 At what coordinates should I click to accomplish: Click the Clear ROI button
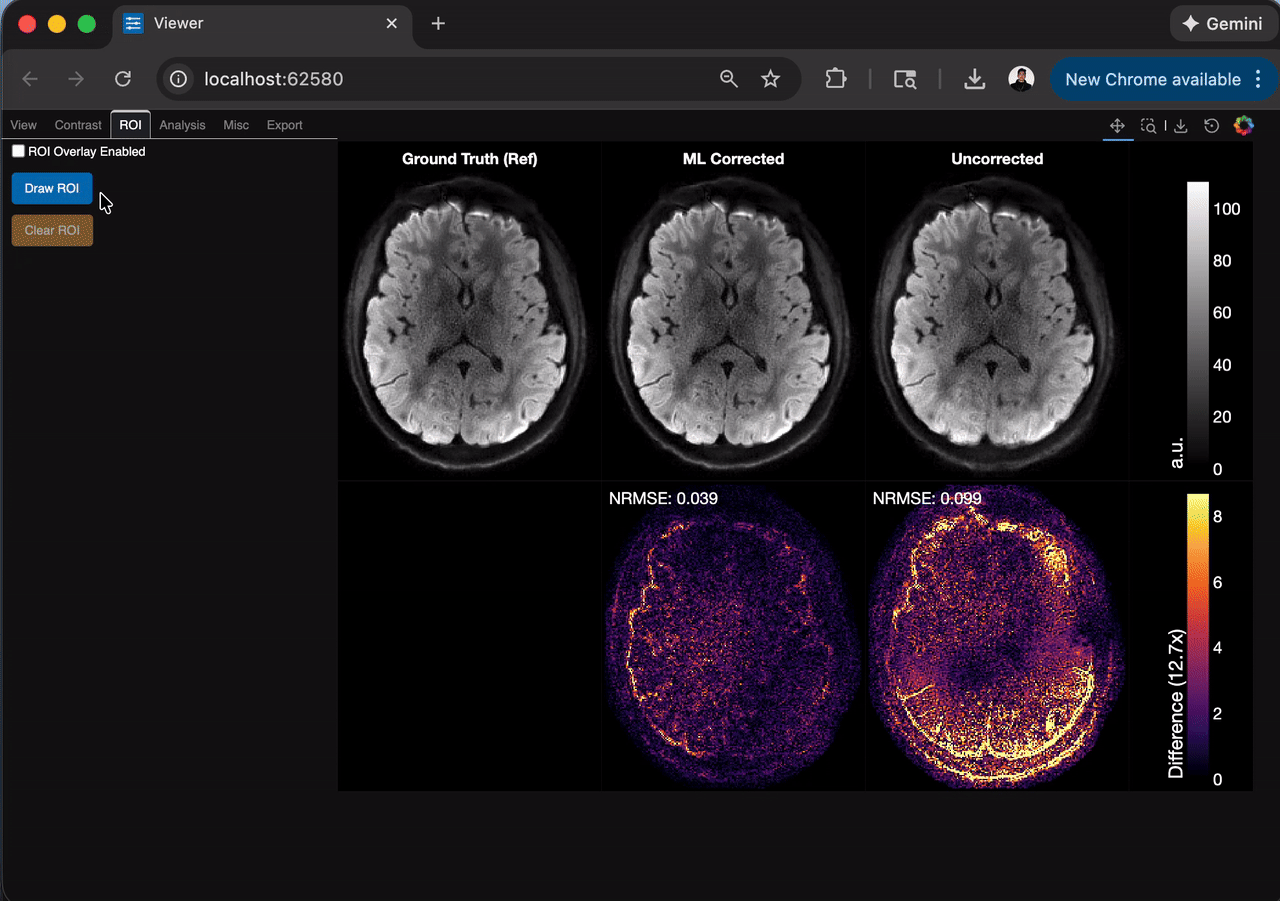coord(52,230)
